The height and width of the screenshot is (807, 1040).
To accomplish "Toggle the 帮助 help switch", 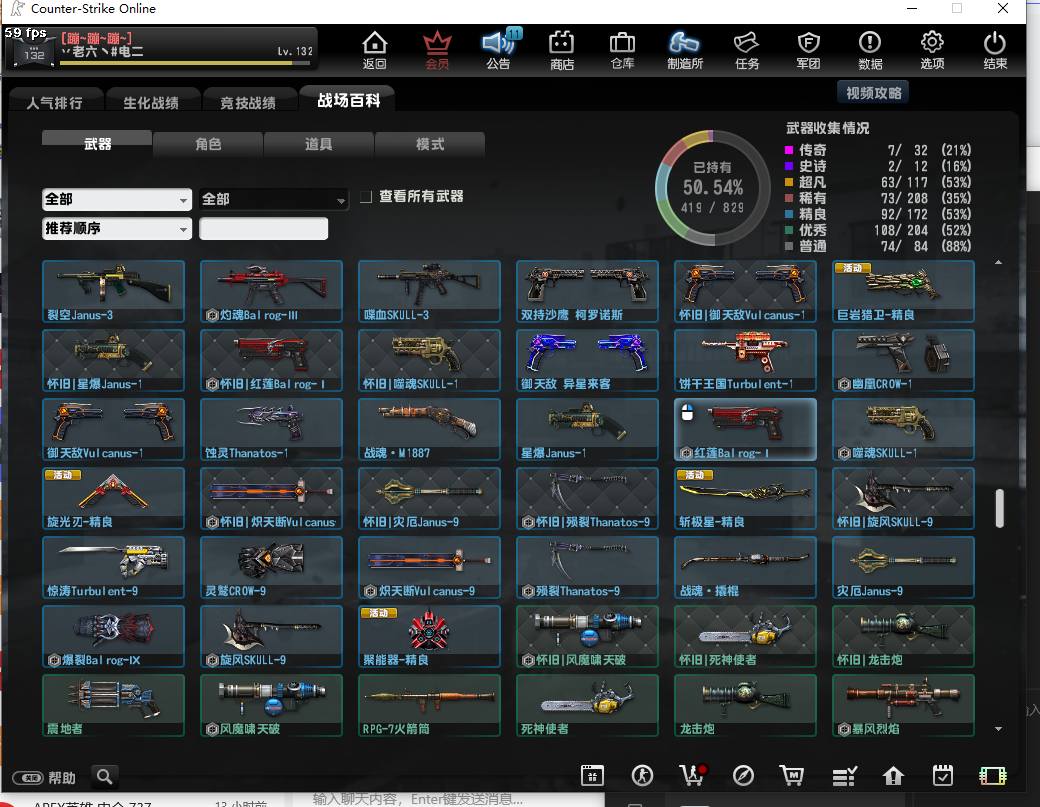I will [x=29, y=778].
